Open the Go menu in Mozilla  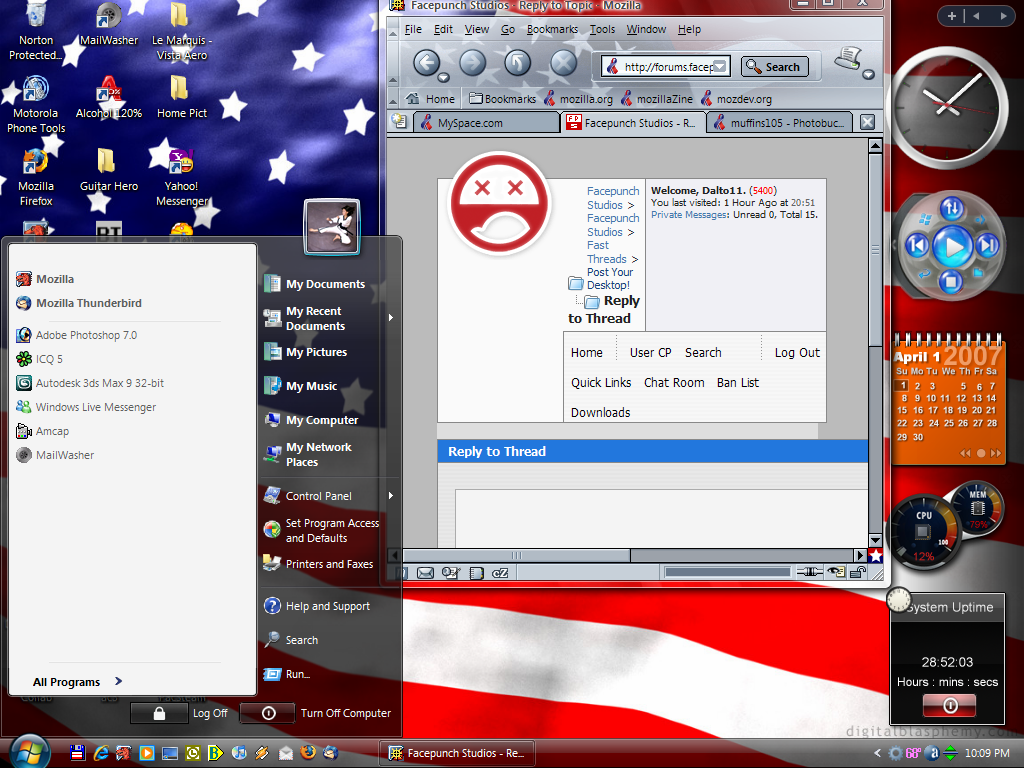(507, 29)
